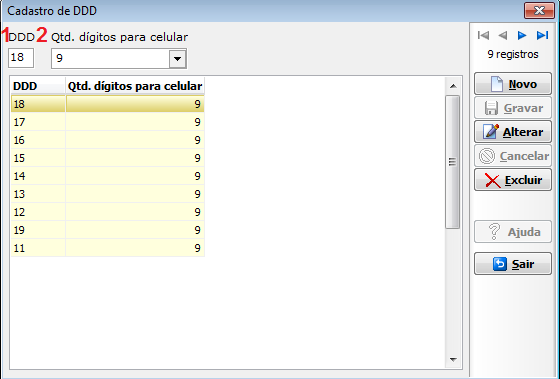The width and height of the screenshot is (560, 379).
Task: Open Ajuda help
Action: pyautogui.click(x=513, y=232)
